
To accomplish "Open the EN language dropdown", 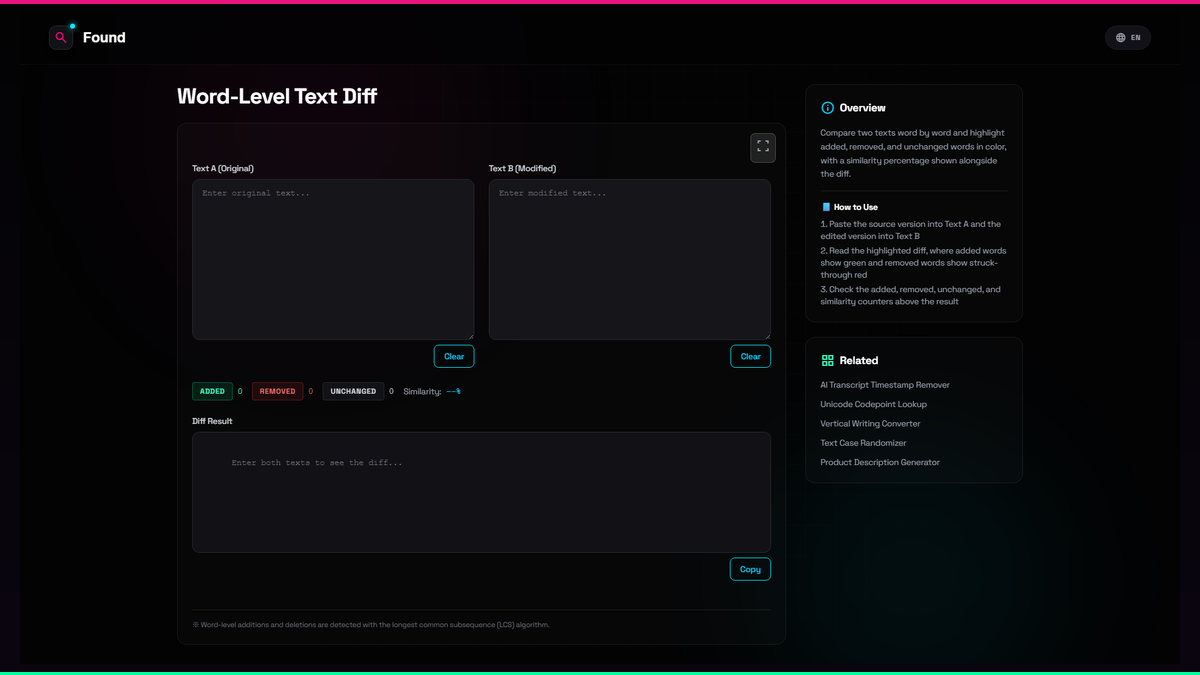I will (1128, 38).
